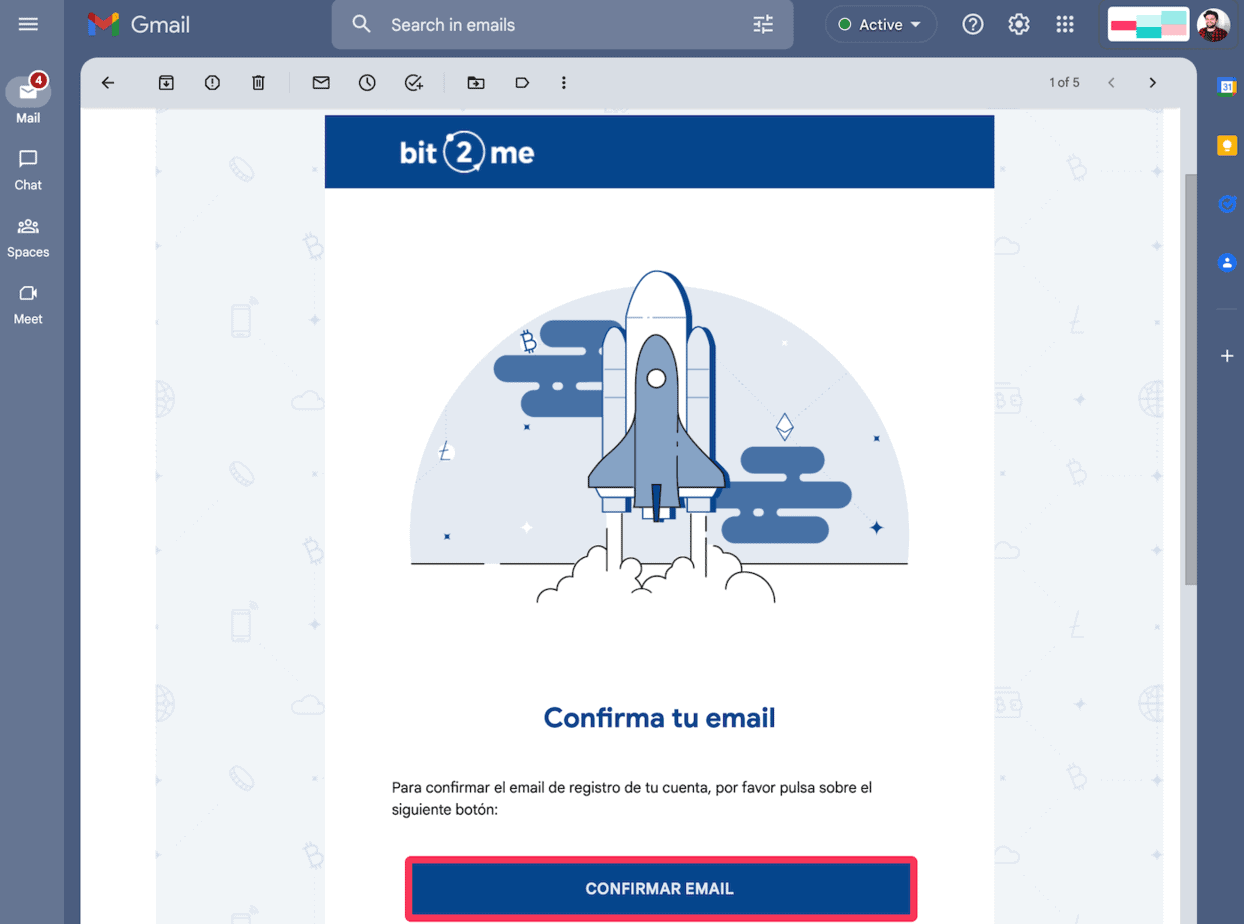The image size is (1244, 924).
Task: Mark the email as unread
Action: point(321,83)
